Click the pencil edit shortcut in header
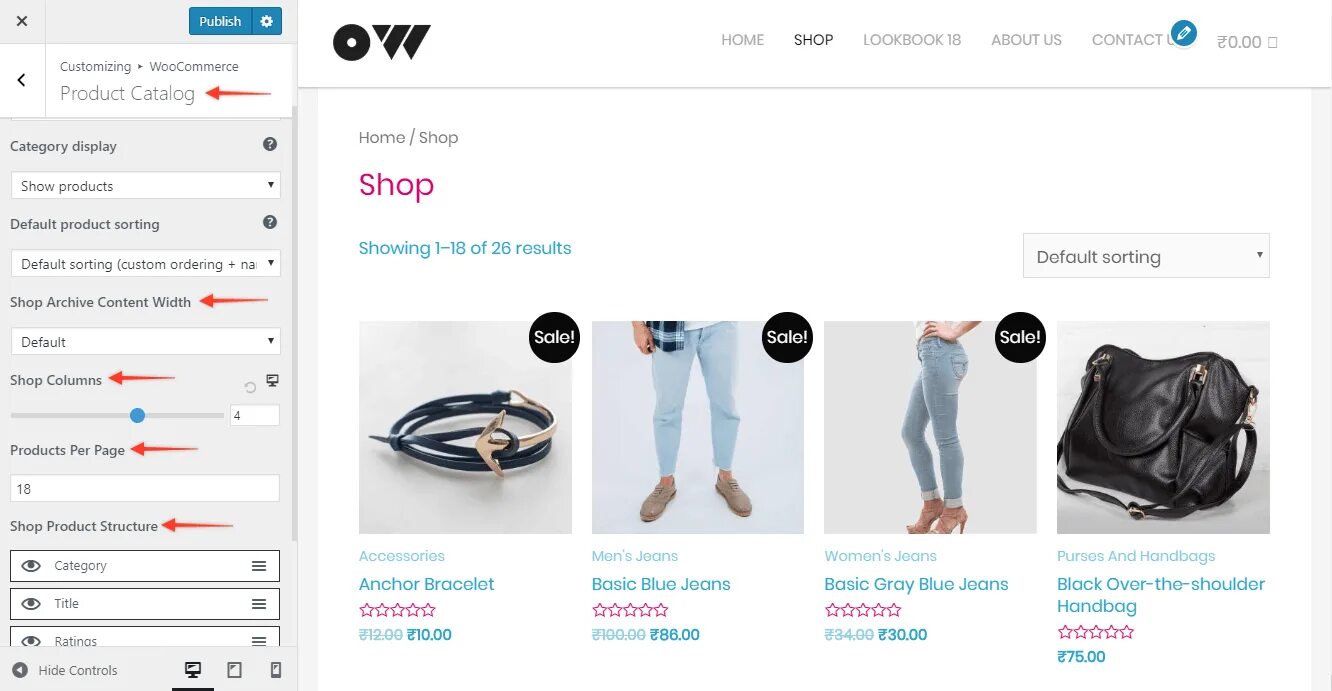Screen dimensions: 1332x691 1184,33
